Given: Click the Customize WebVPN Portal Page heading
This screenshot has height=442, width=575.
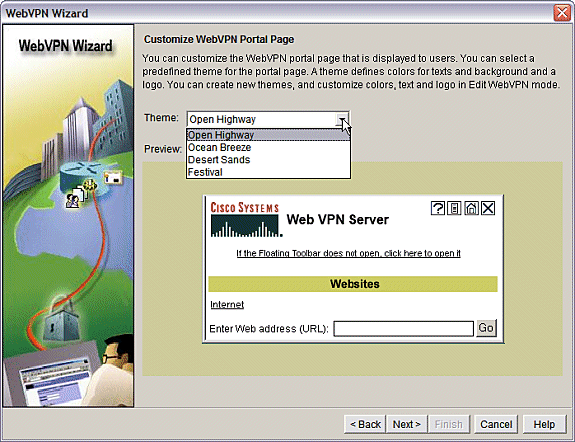Looking at the screenshot, I should coord(219,39).
